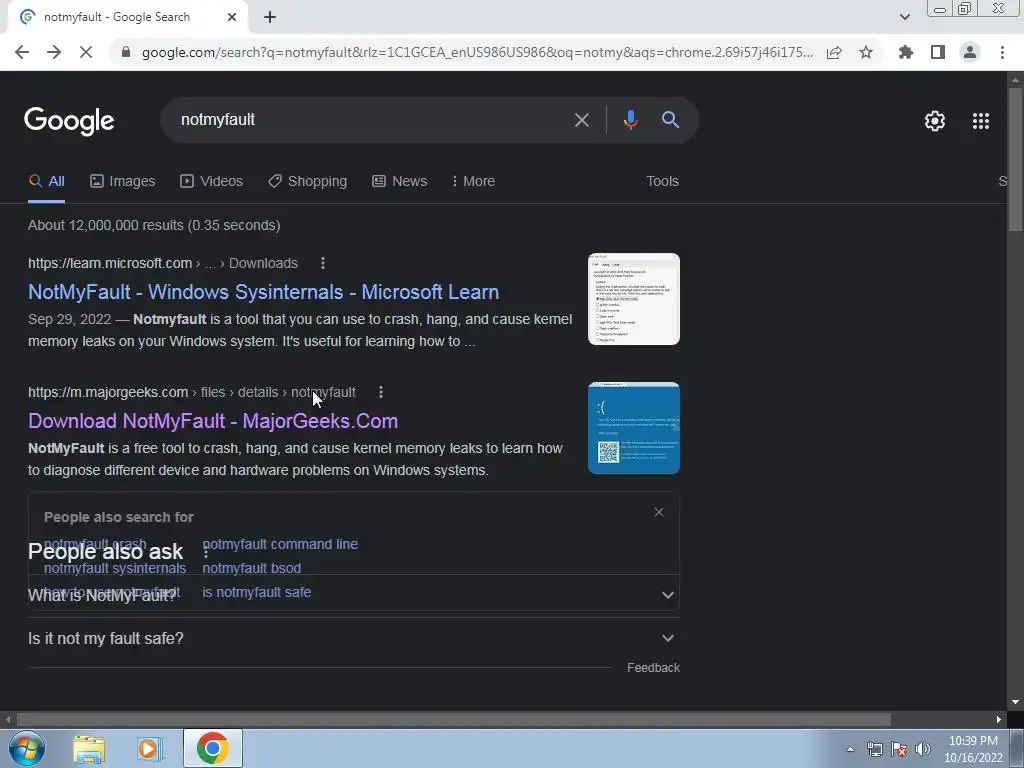Expand Is it not my fault safe question
This screenshot has height=768, width=1024.
click(353, 638)
